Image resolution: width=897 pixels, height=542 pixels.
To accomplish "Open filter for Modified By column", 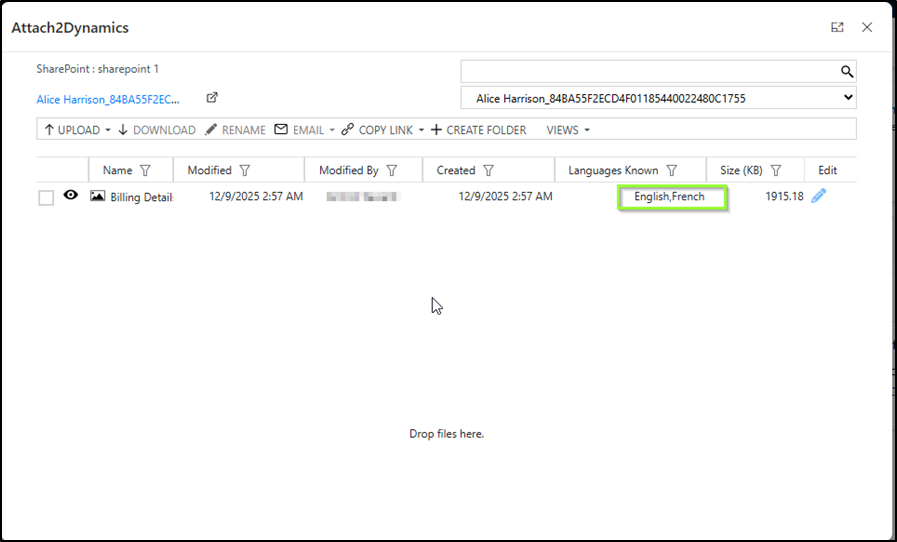I will (392, 171).
